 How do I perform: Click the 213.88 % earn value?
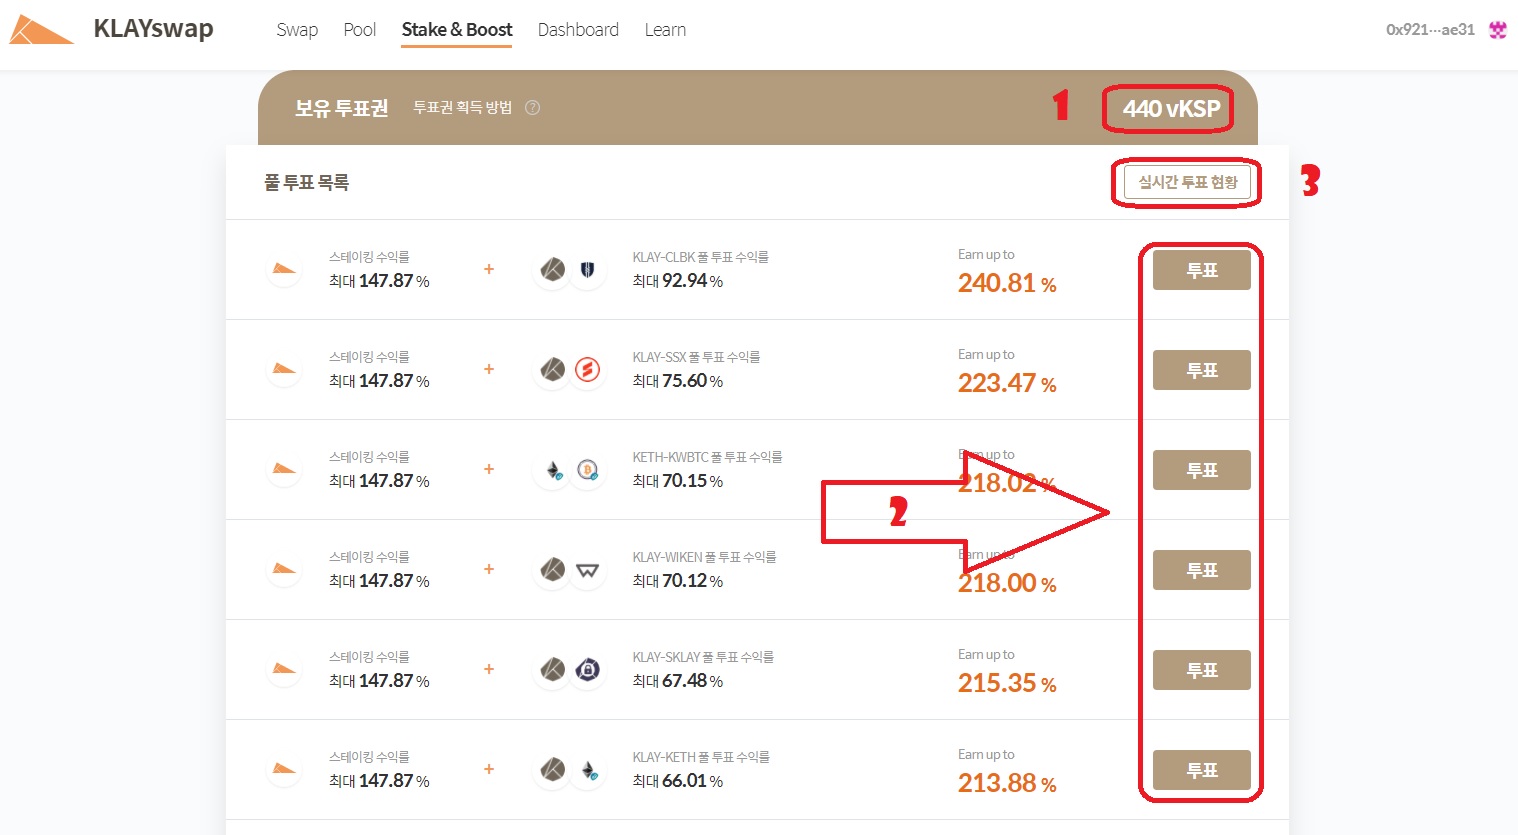pos(1007,783)
